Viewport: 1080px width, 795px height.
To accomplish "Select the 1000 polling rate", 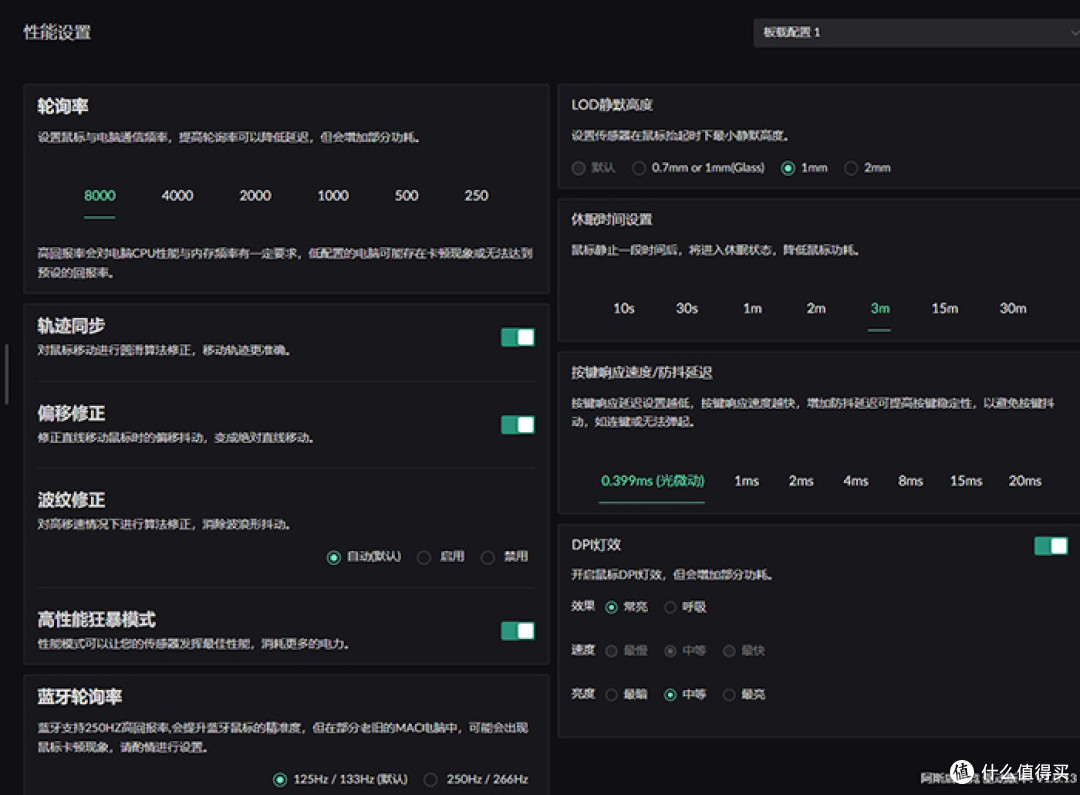I will (x=333, y=196).
